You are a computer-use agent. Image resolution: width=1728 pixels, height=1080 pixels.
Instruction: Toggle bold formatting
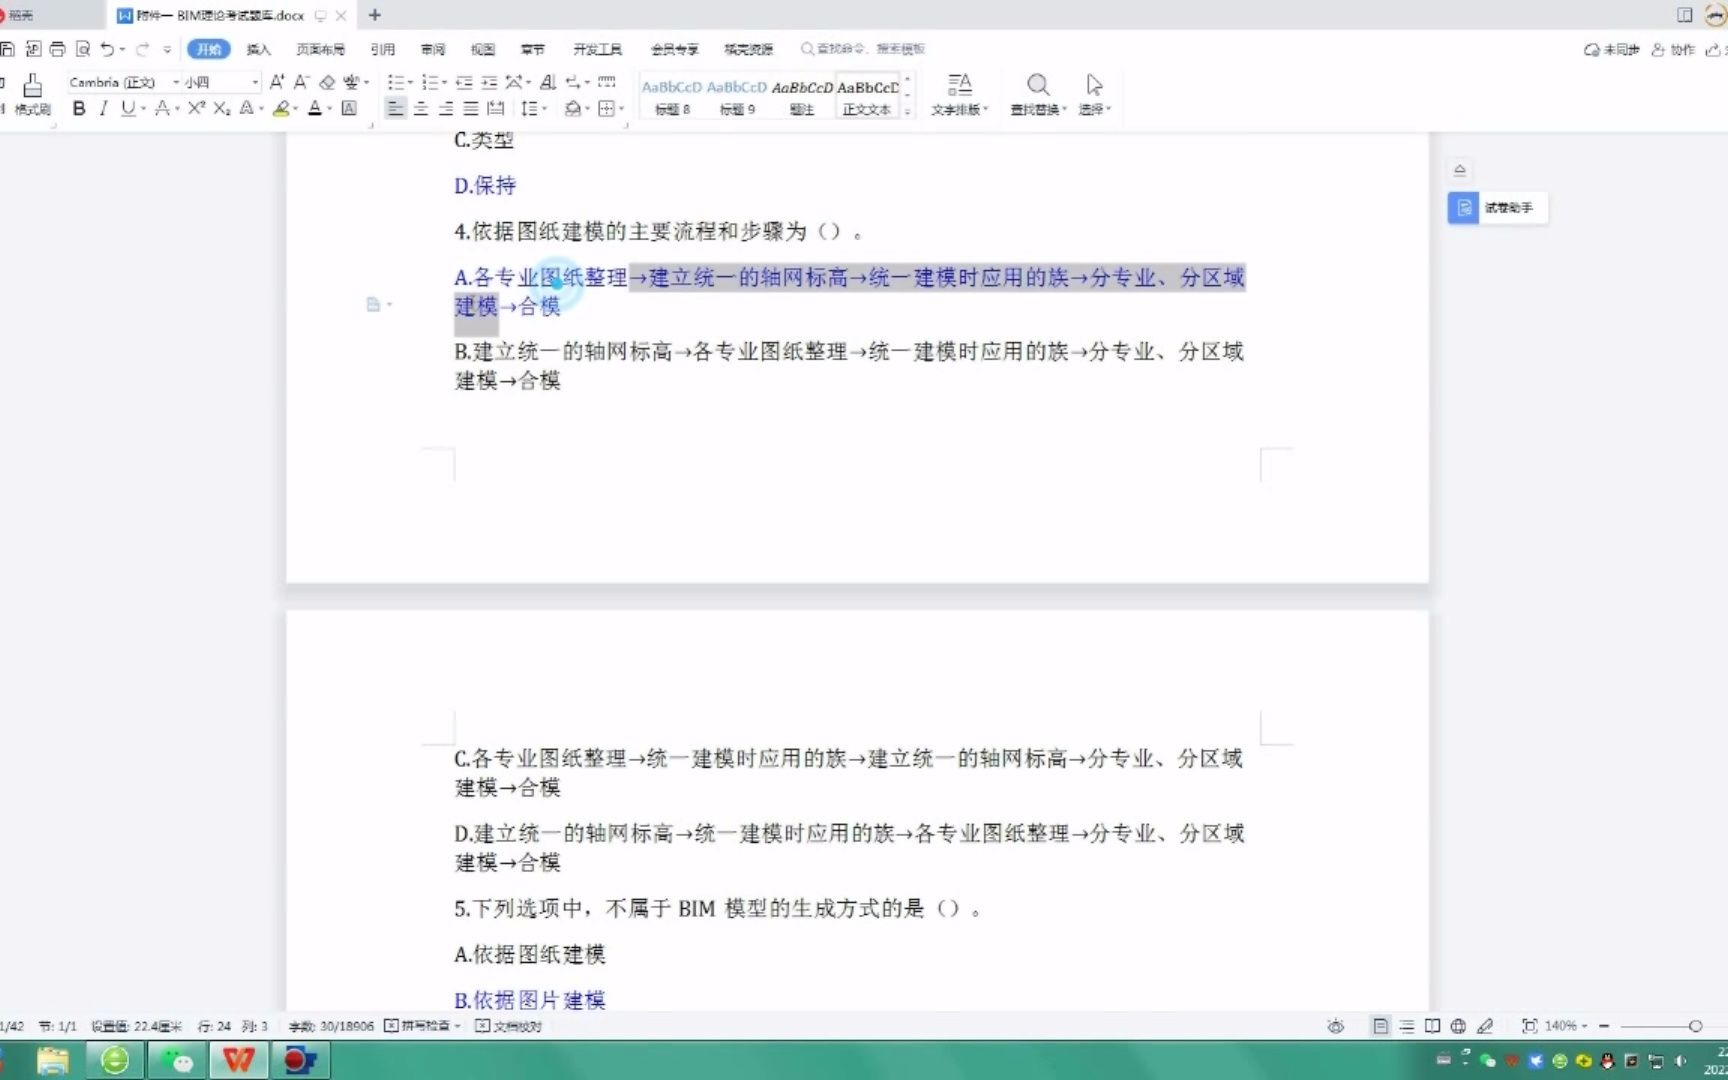coord(79,108)
